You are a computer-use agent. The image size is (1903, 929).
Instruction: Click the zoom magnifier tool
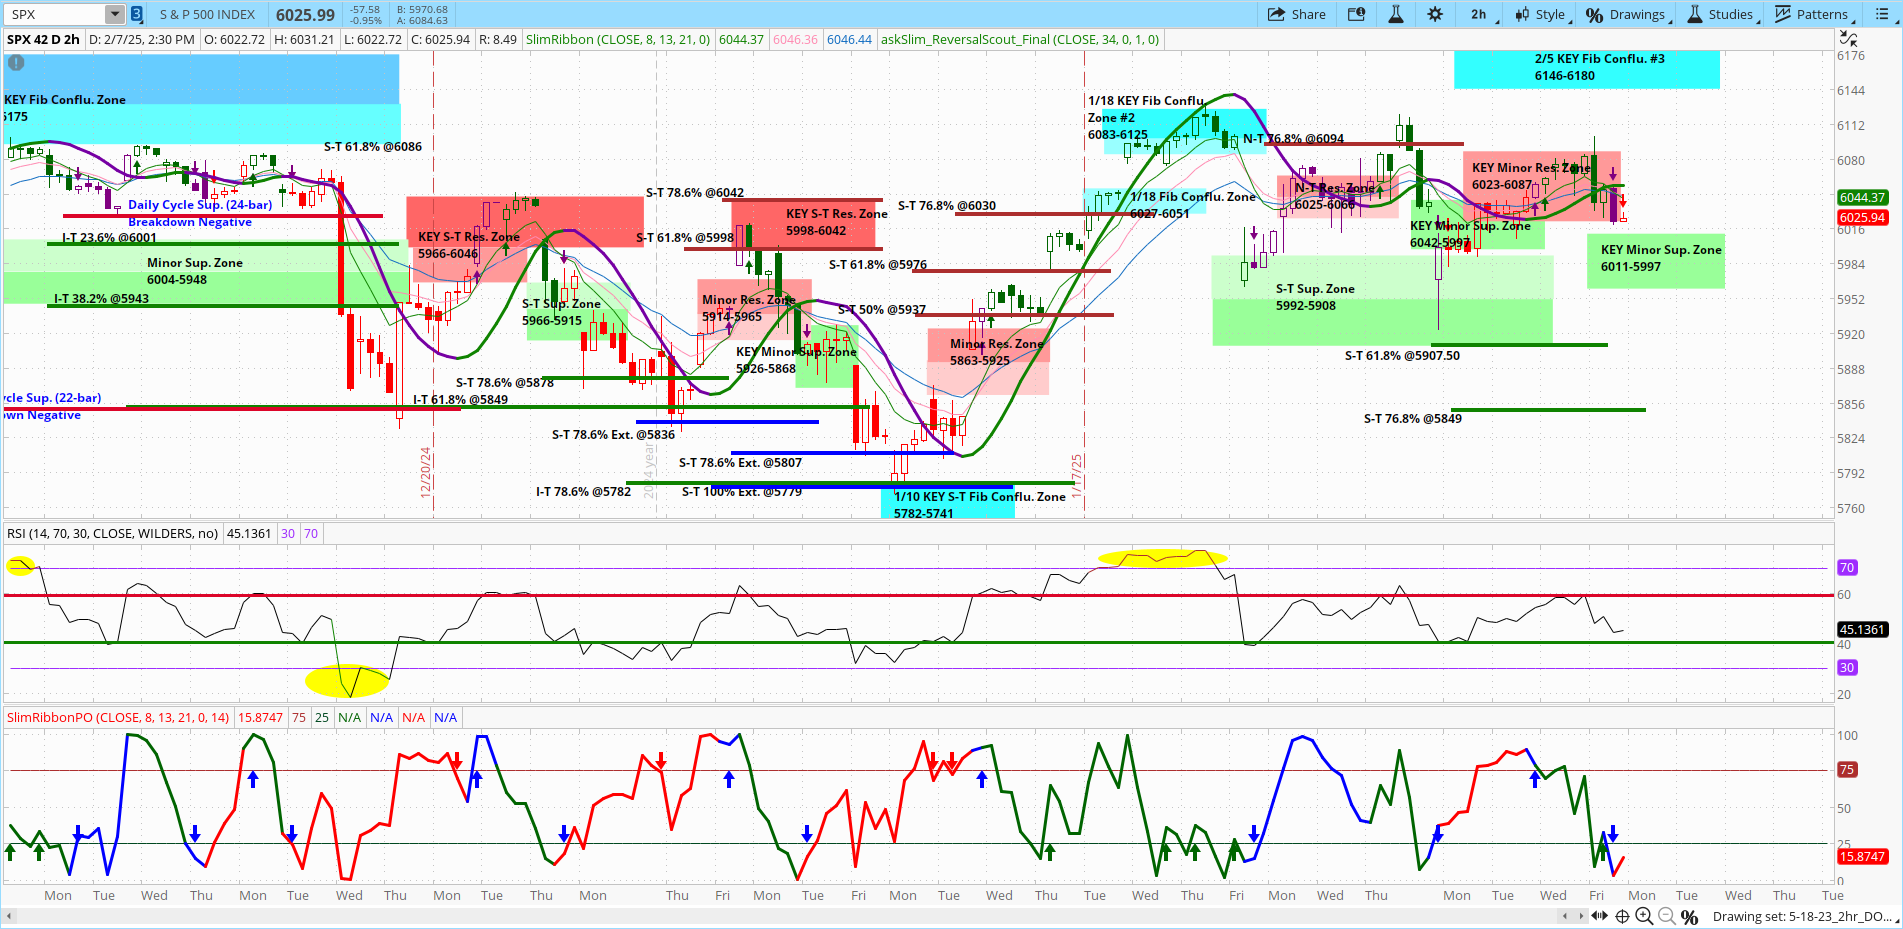click(1645, 916)
